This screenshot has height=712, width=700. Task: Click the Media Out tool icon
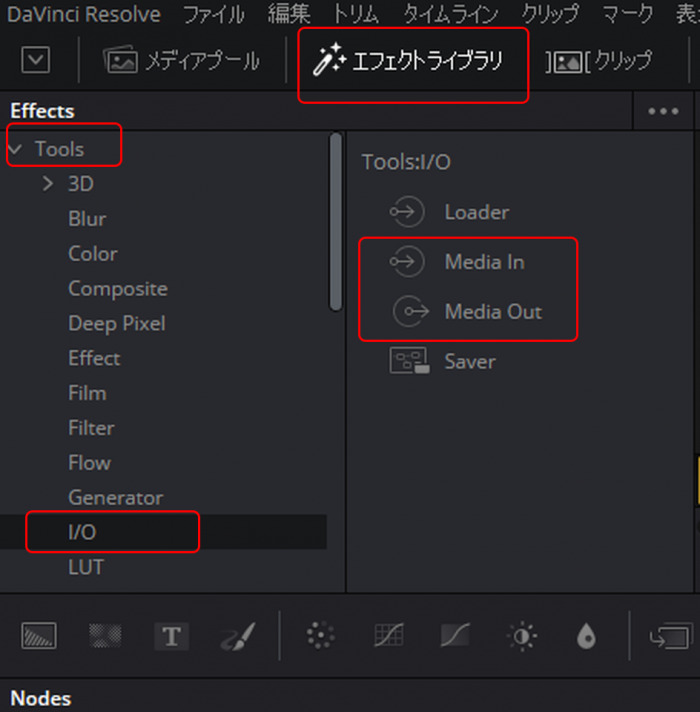tap(410, 312)
